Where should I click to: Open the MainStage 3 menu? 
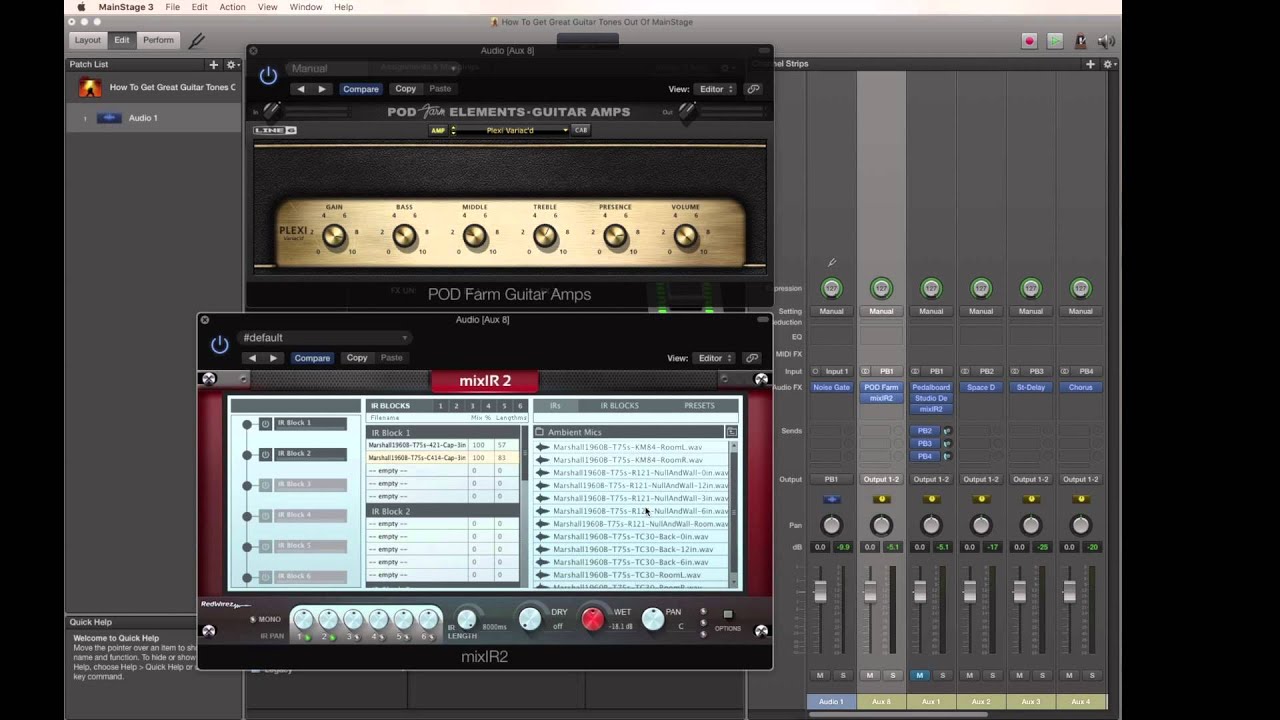126,7
